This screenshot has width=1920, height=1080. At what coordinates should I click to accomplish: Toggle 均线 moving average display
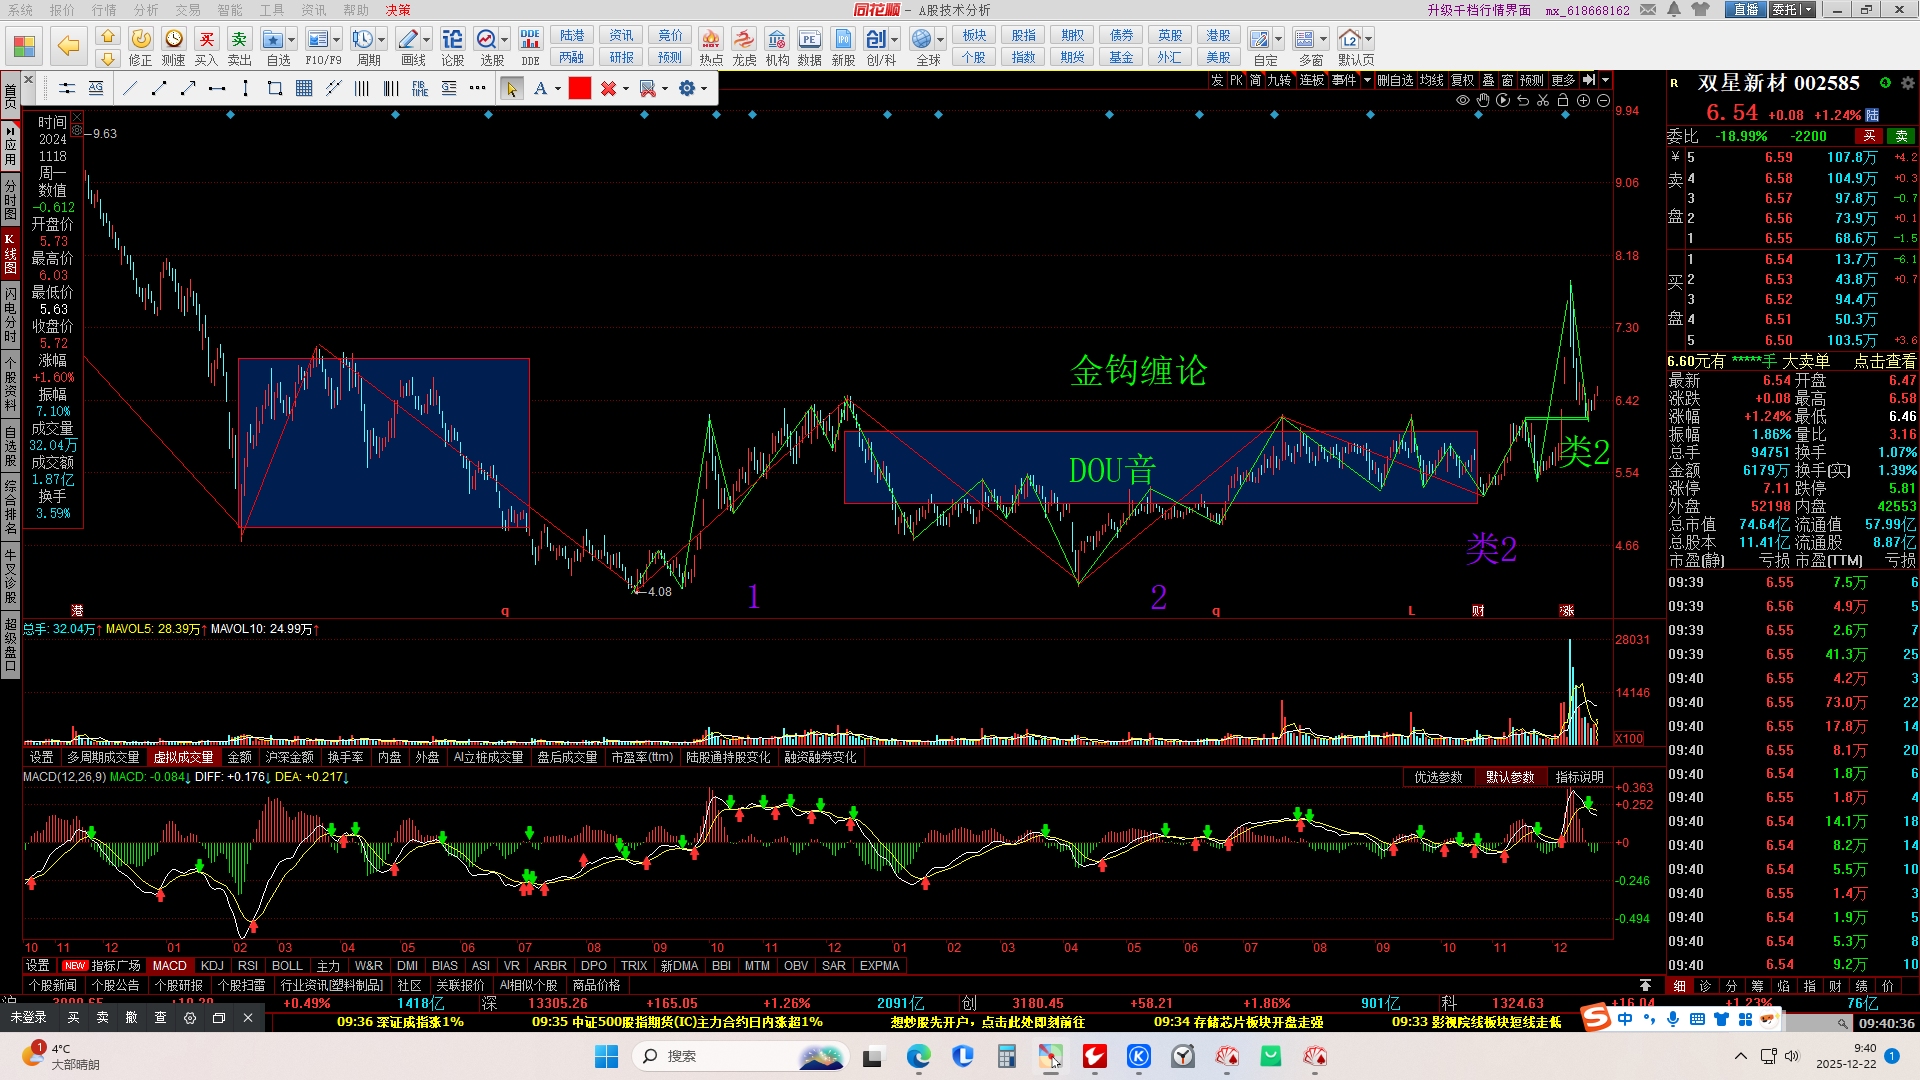[x=1432, y=80]
